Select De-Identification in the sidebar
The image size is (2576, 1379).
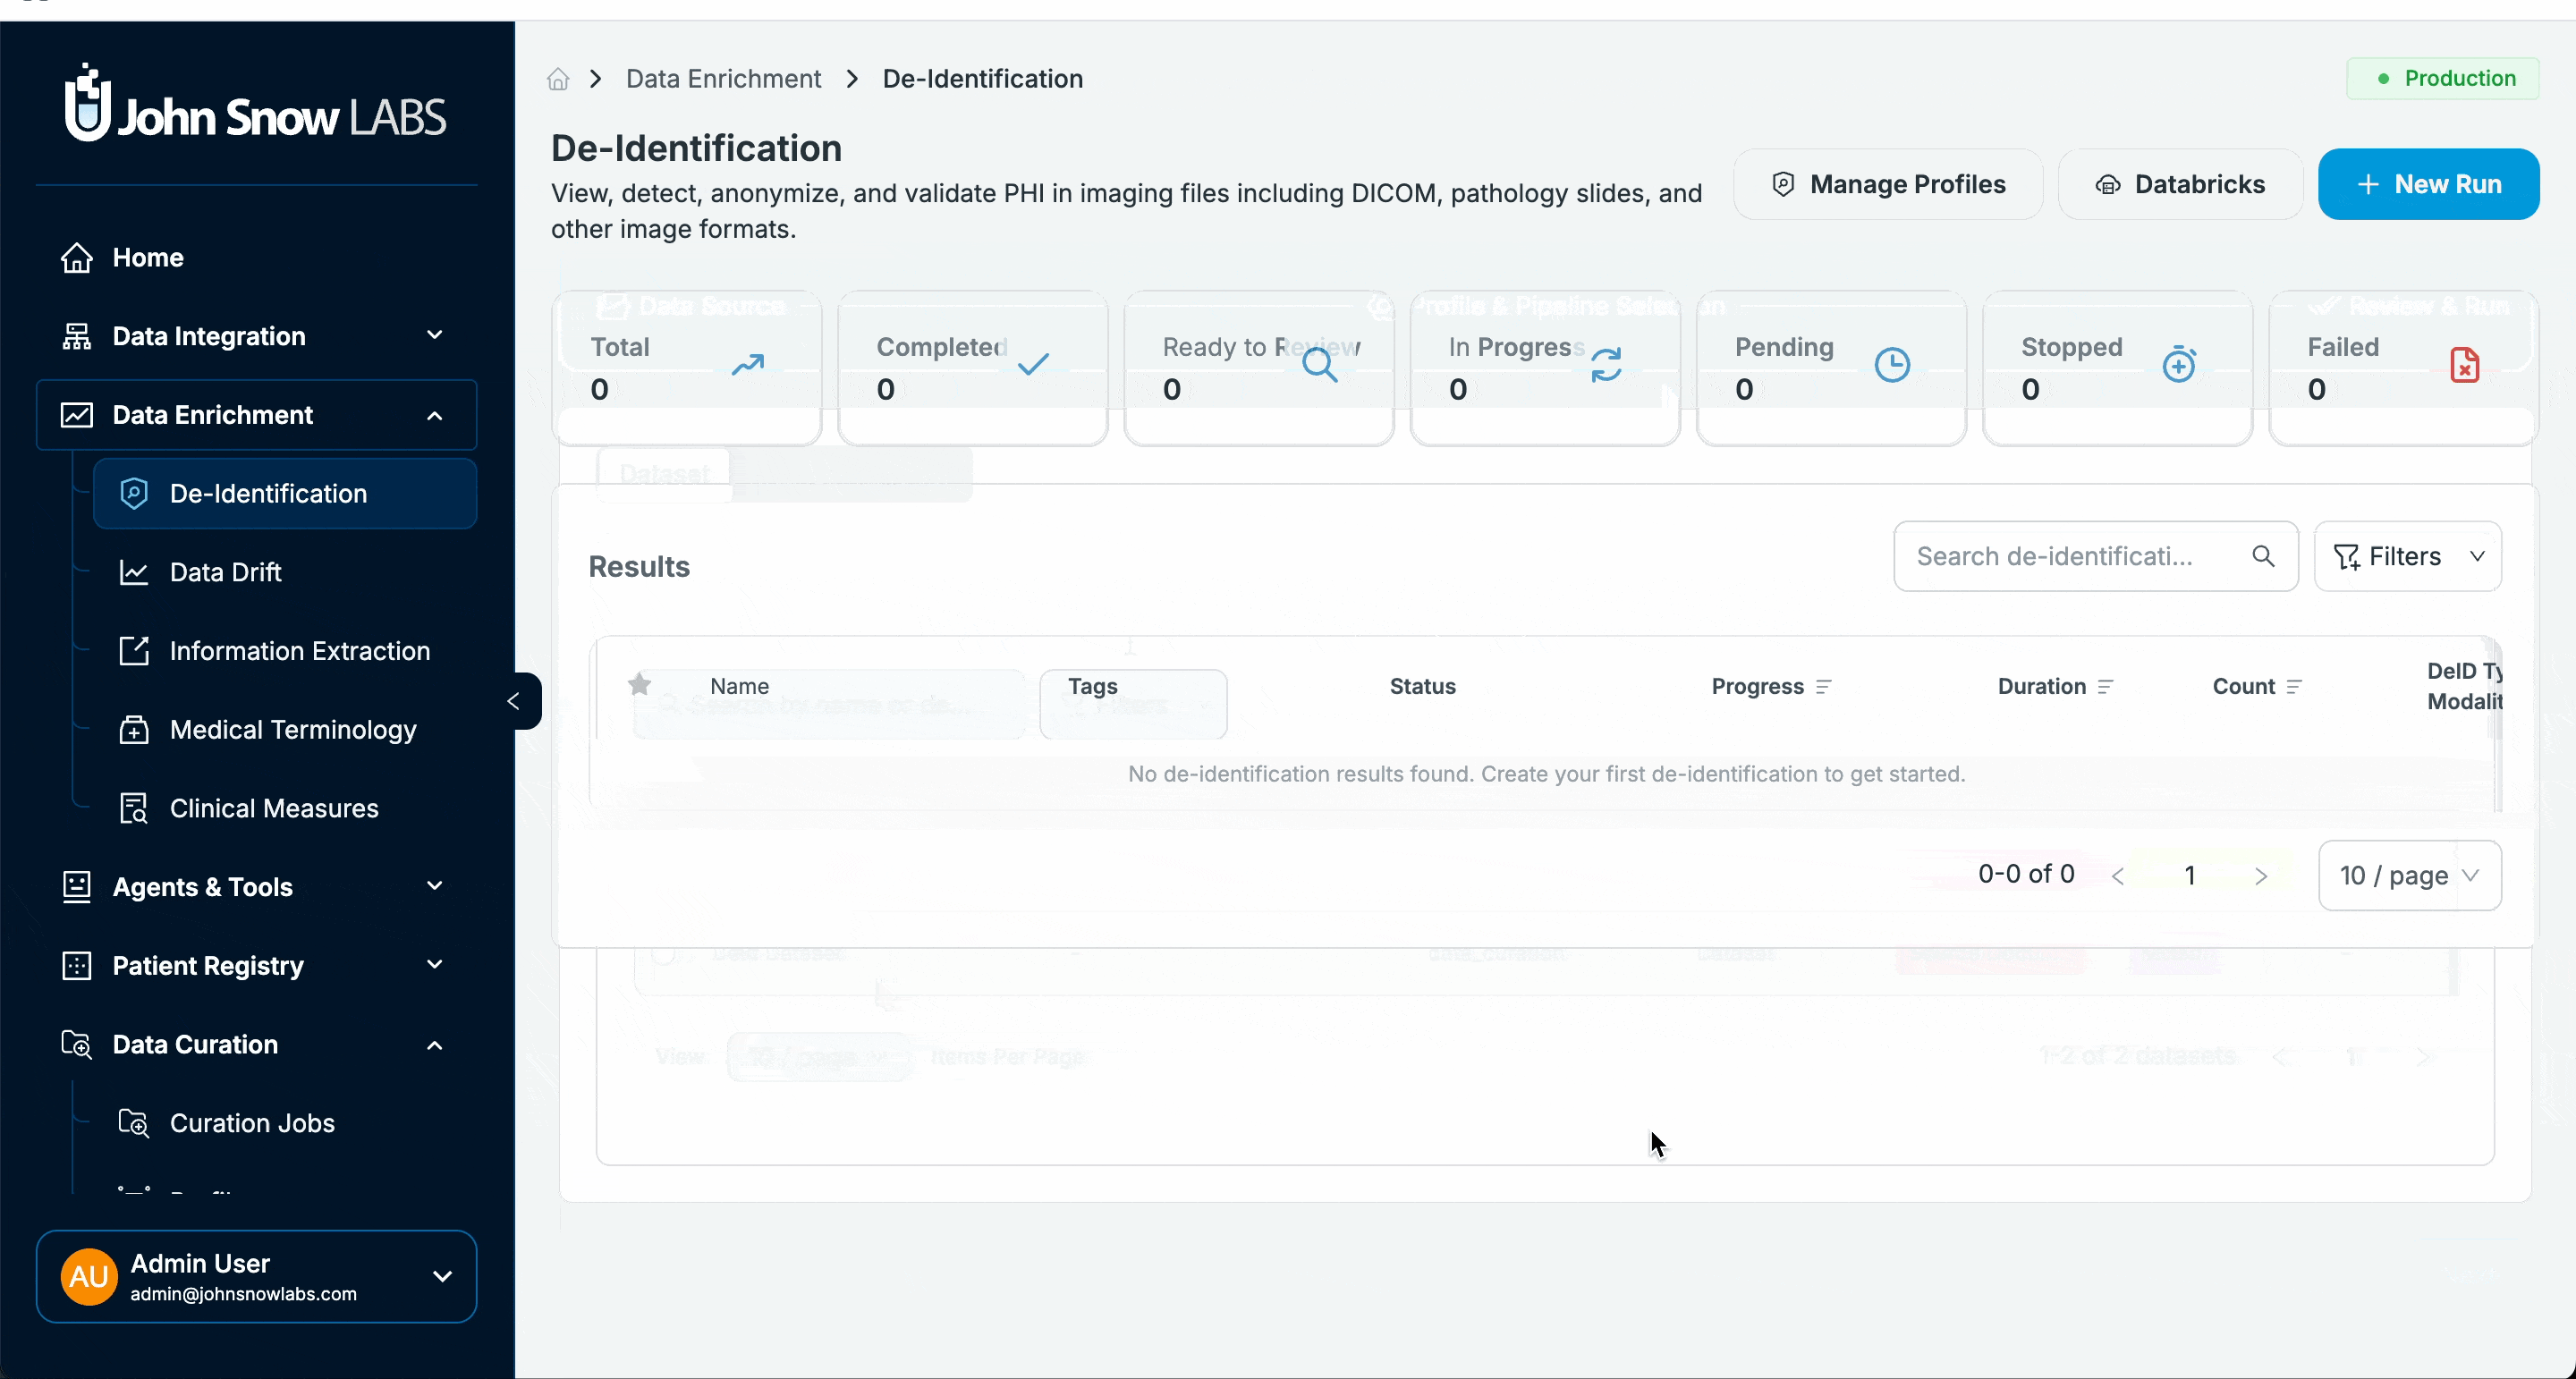tap(285, 494)
